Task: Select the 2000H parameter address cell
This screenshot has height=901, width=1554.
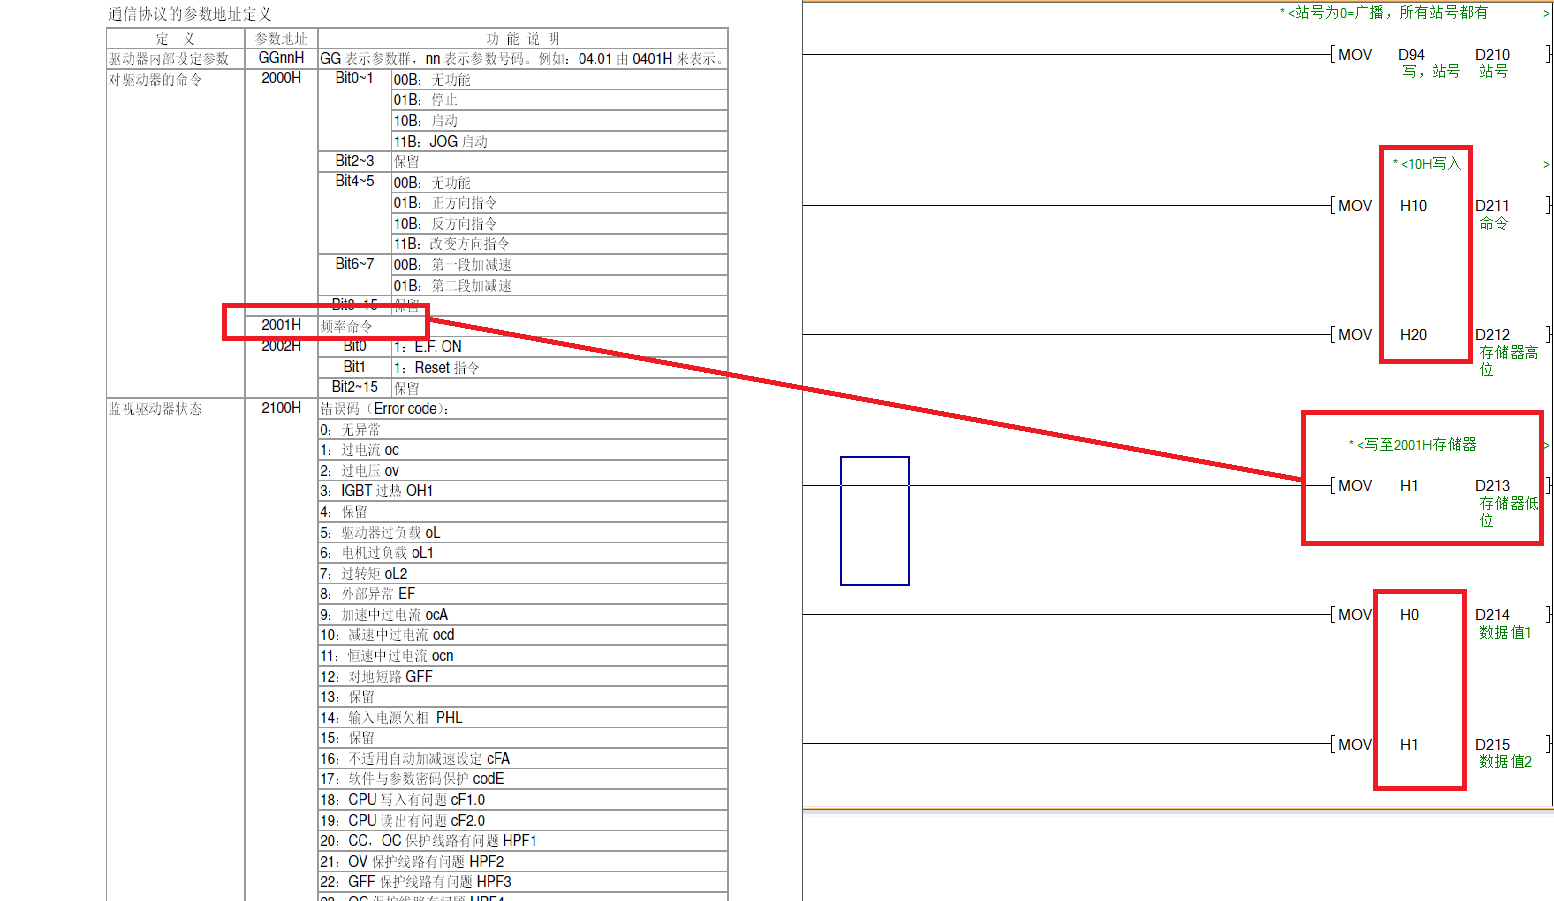Action: [x=281, y=78]
